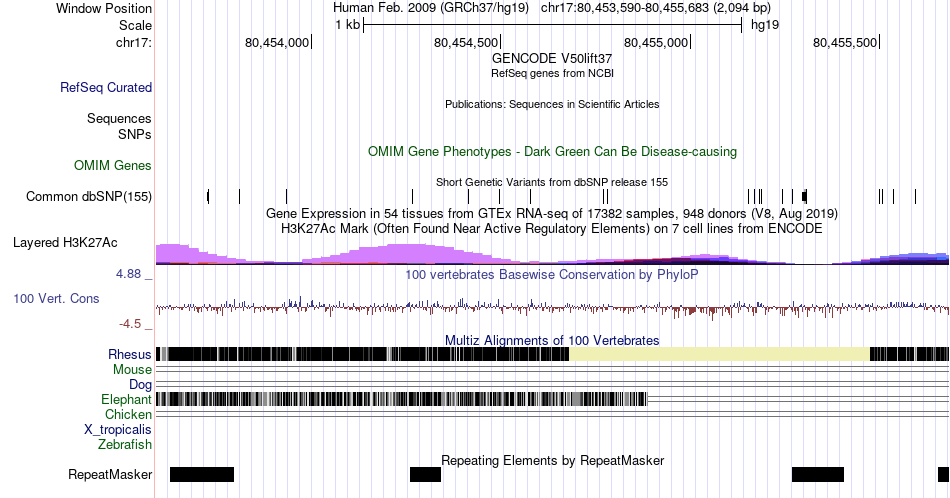The image size is (950, 498).
Task: Click the 100 Vert. Cons track label
Action: click(x=56, y=298)
